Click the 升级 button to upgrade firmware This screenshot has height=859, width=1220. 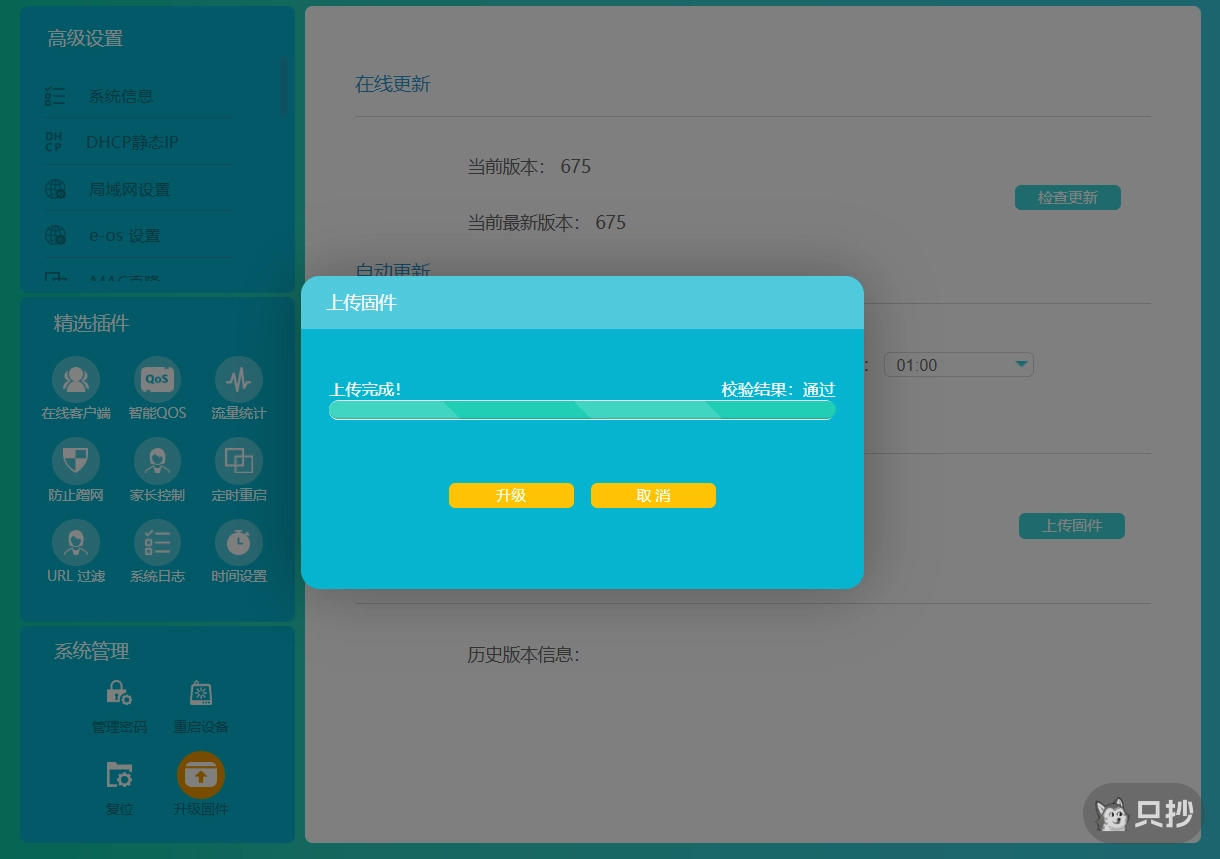[511, 495]
